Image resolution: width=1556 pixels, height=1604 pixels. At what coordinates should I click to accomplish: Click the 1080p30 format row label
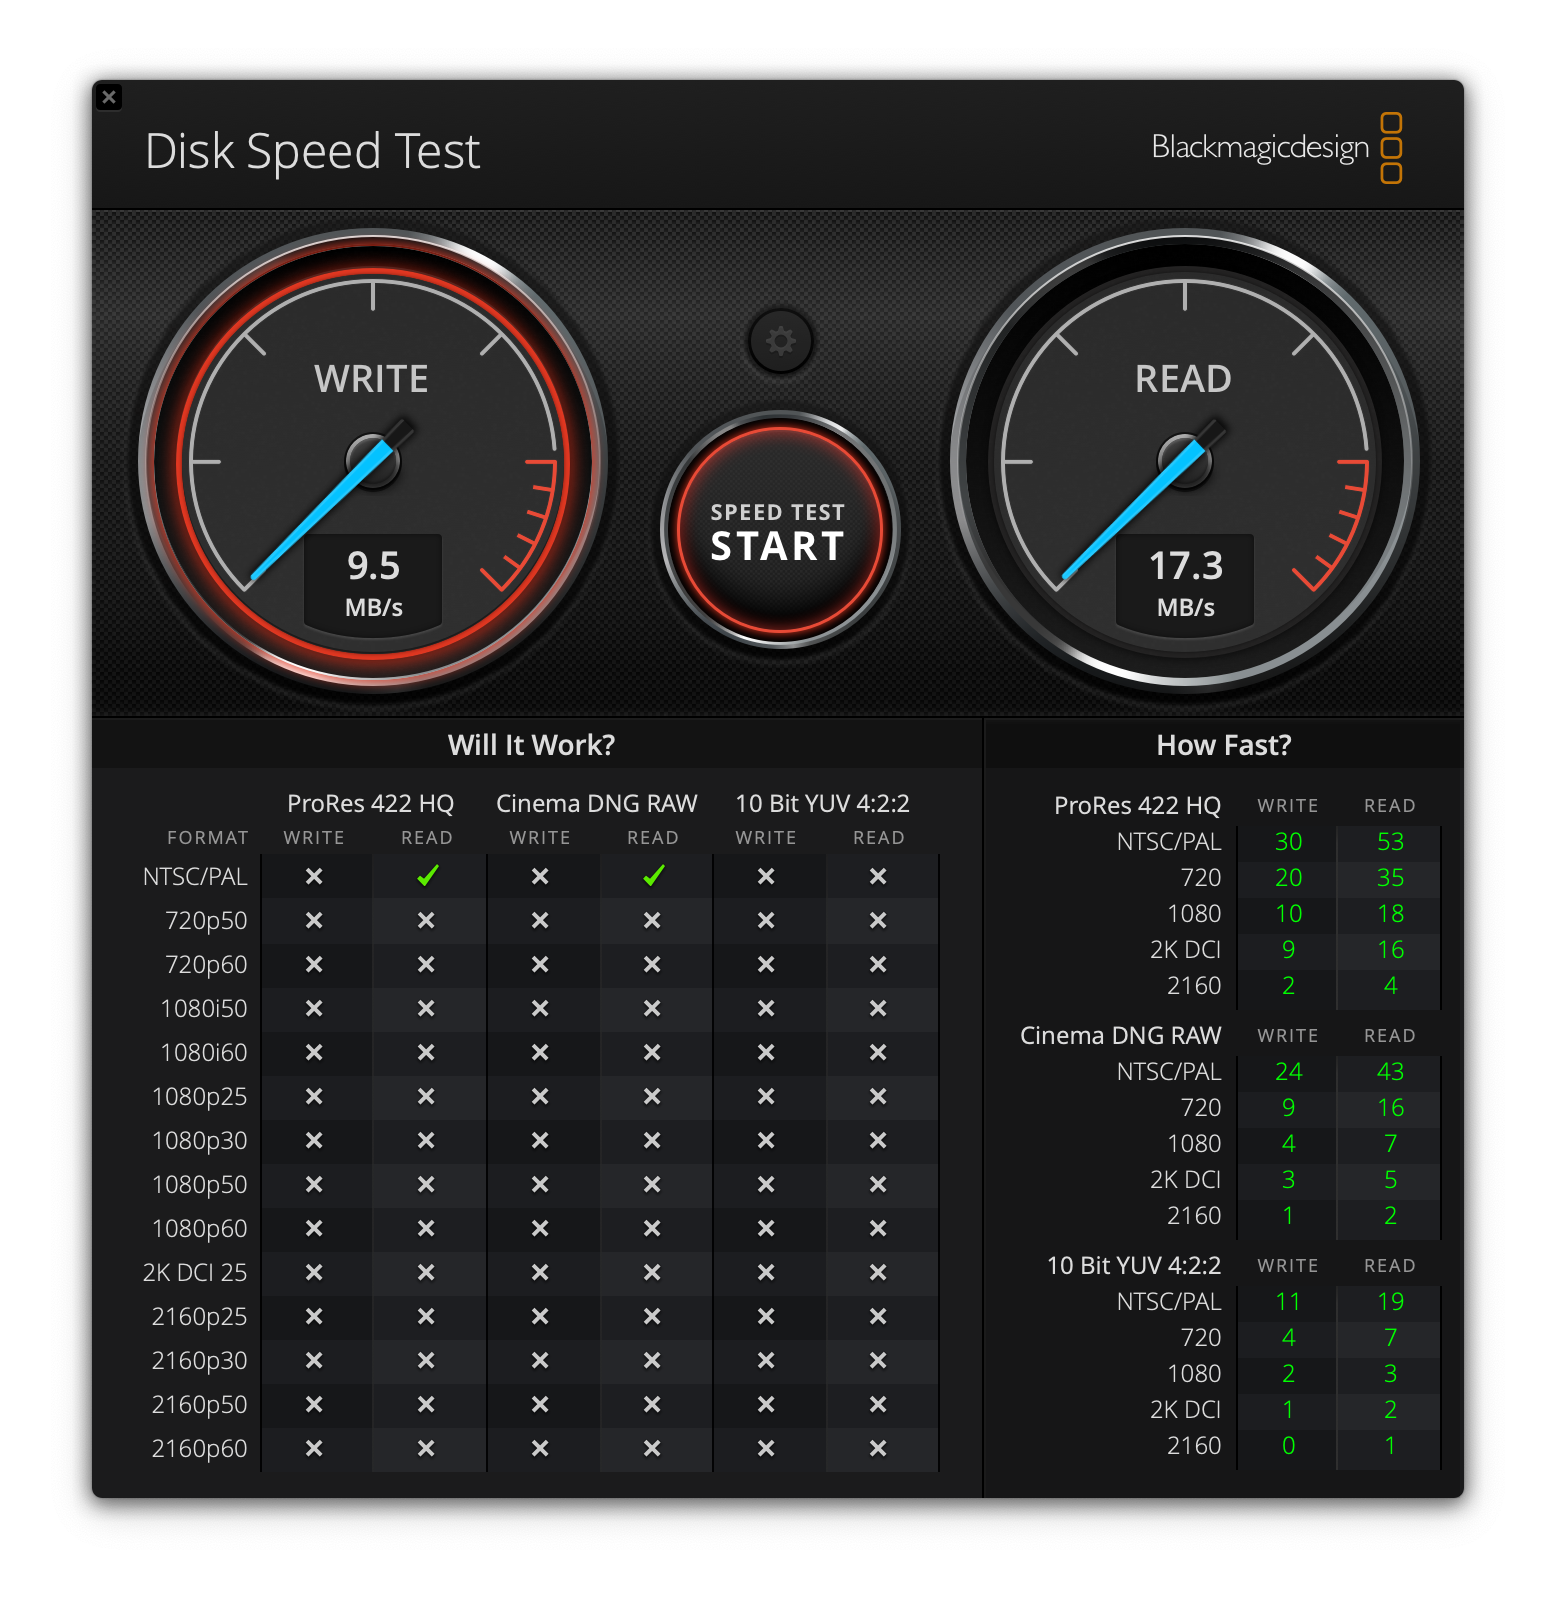point(200,1141)
